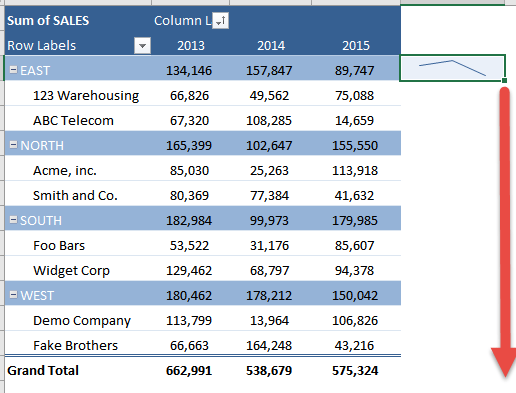This screenshot has height=393, width=516.
Task: Select the '123 Warehousing' row label
Action: 86,96
